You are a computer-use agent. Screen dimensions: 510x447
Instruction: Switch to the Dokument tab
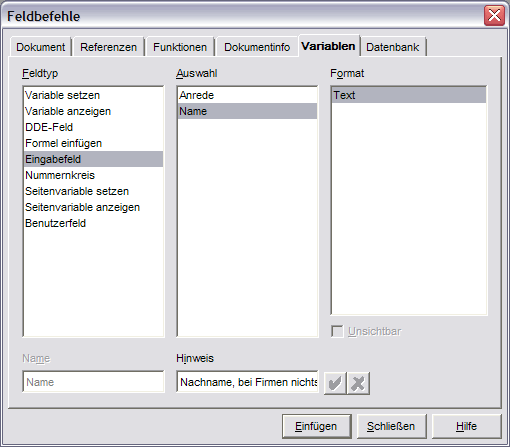pos(40,47)
